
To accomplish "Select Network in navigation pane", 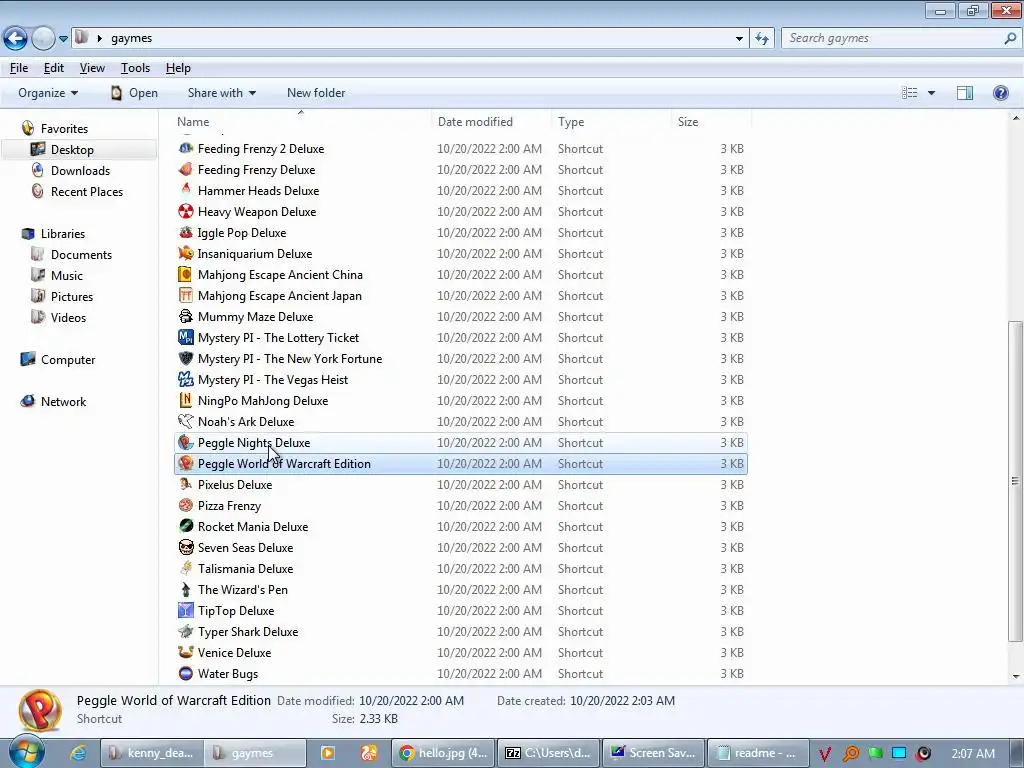I will click(63, 402).
